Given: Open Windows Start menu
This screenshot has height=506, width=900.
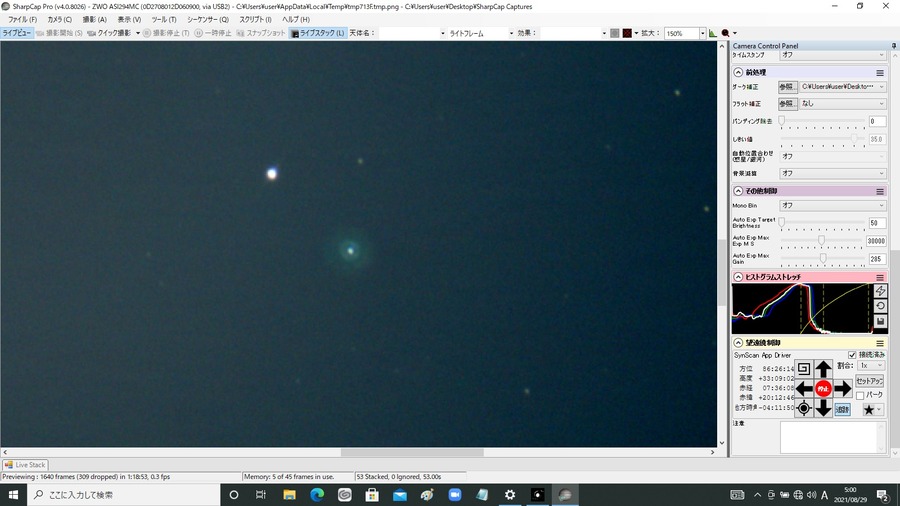Looking at the screenshot, I should (13, 495).
